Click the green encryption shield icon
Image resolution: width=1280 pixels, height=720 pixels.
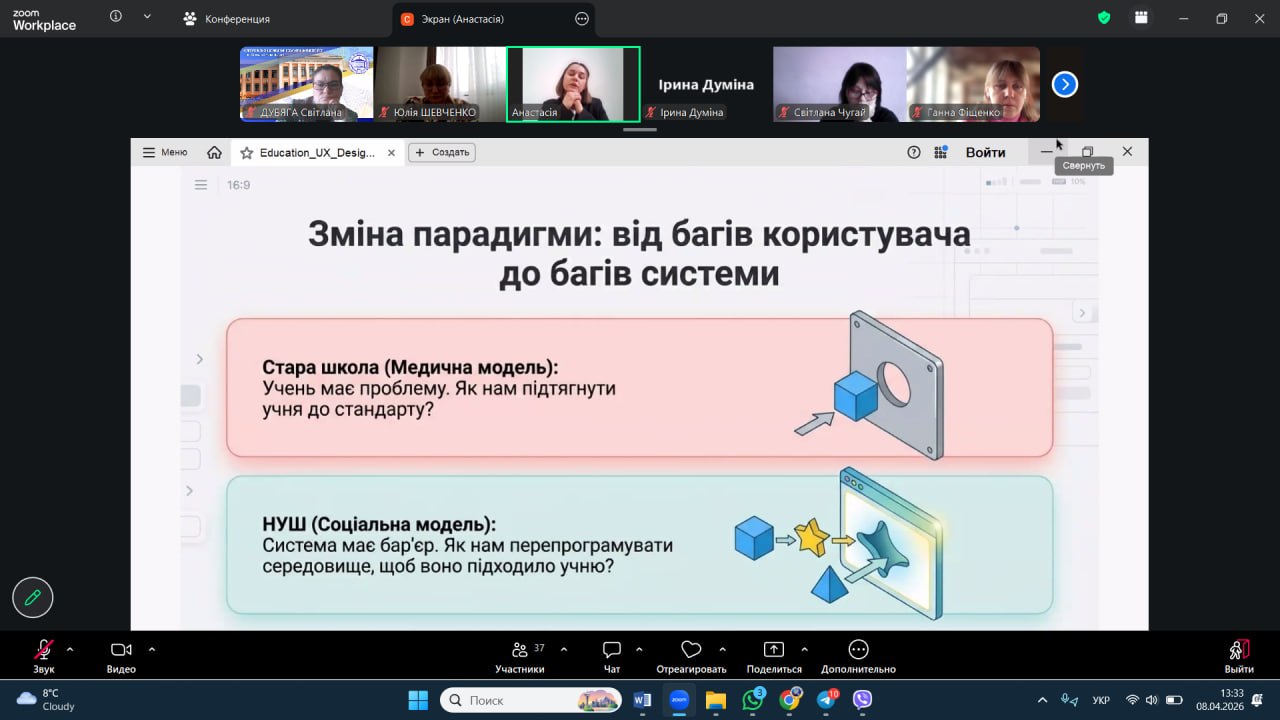tap(1104, 18)
